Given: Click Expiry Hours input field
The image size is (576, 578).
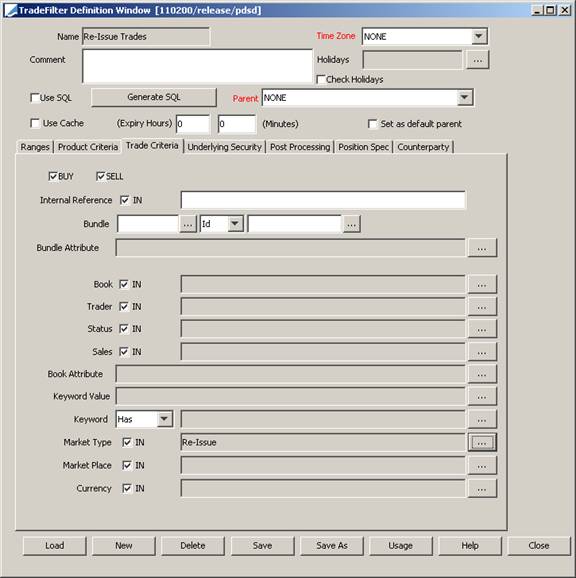Looking at the screenshot, I should 193,124.
